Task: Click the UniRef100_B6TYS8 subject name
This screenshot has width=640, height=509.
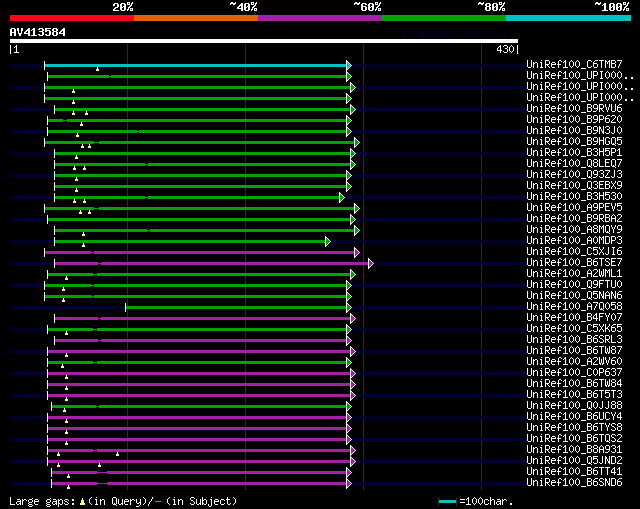Action: click(574, 428)
